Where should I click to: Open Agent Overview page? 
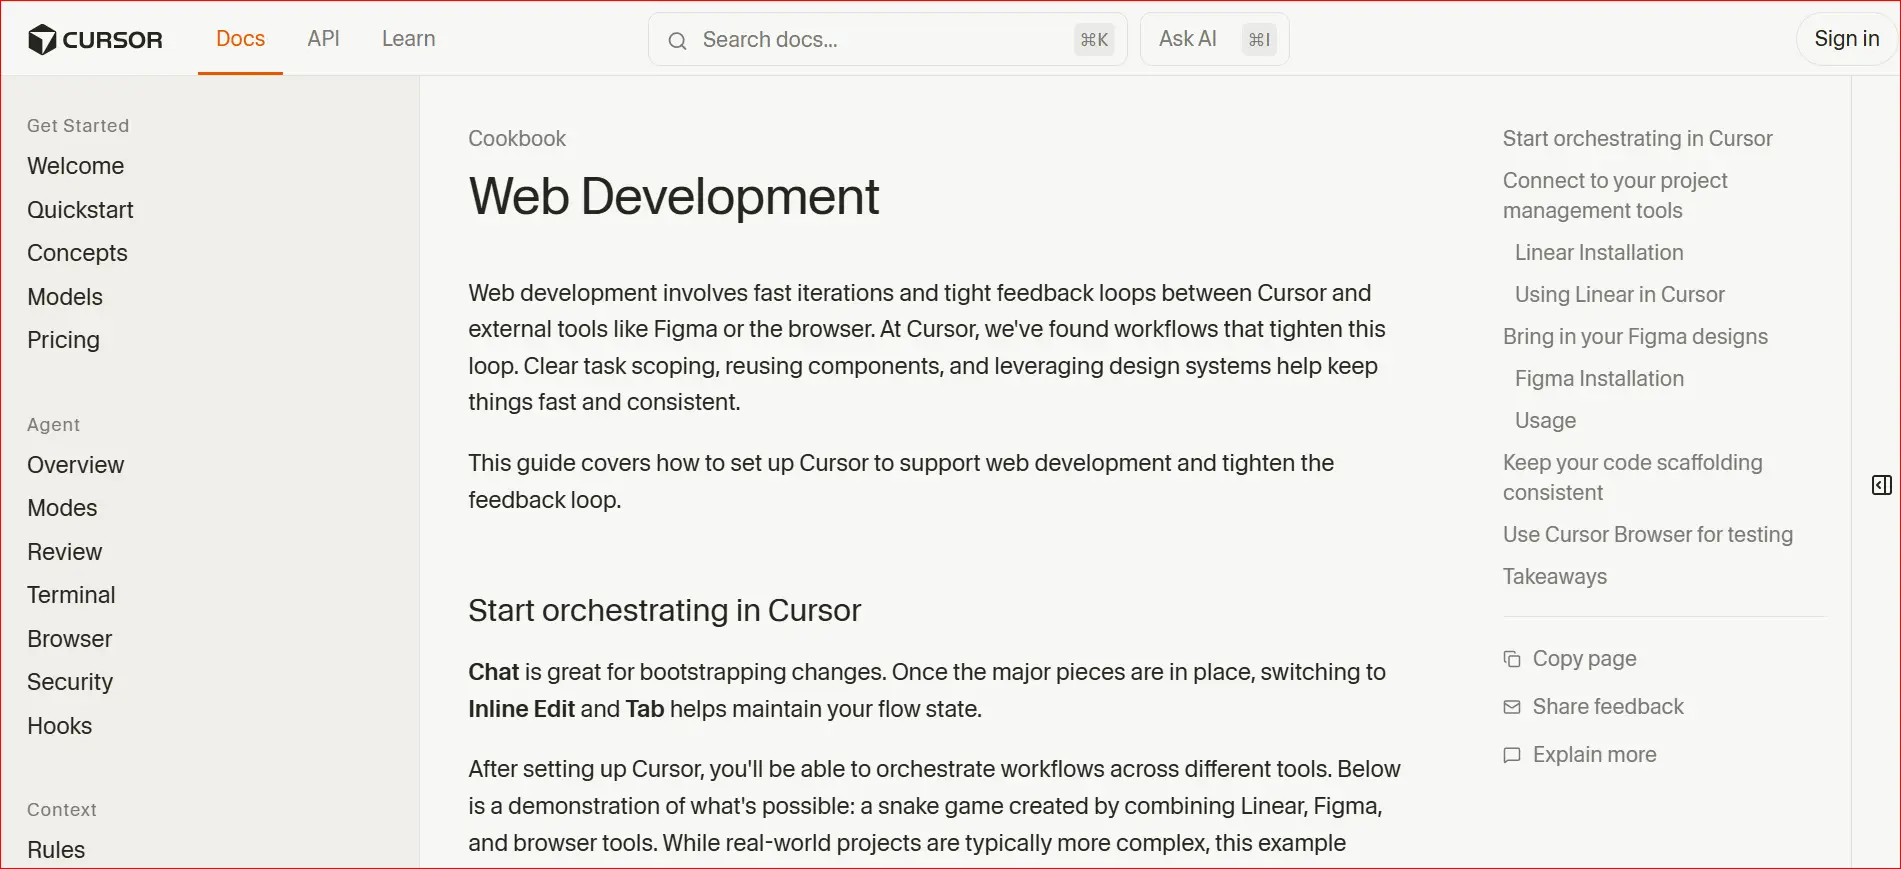click(x=76, y=465)
